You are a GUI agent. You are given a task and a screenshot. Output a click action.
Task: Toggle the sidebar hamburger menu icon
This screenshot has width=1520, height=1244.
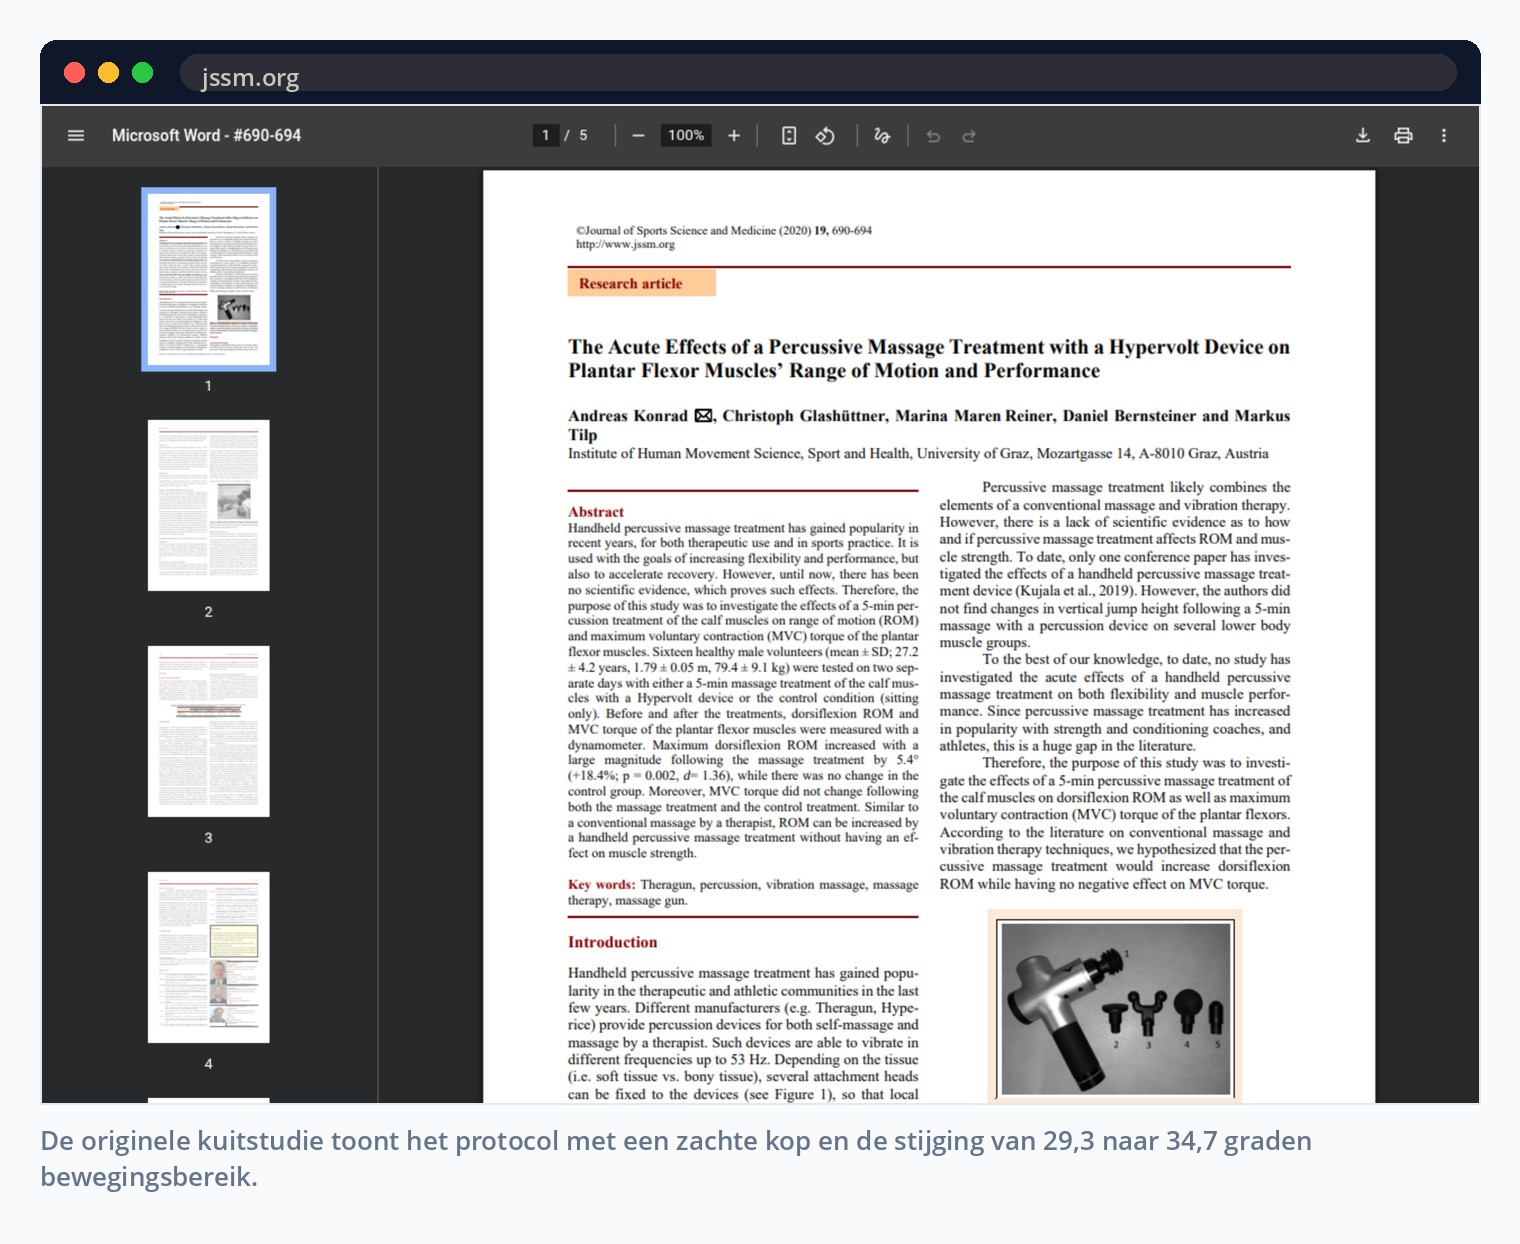(x=76, y=135)
